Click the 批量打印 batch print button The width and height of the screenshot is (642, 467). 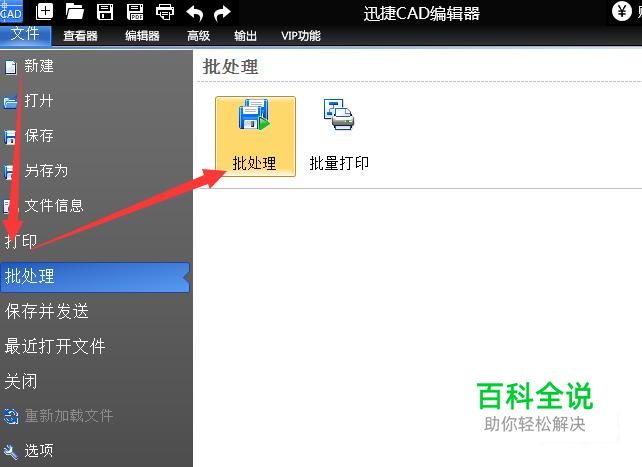pos(339,136)
